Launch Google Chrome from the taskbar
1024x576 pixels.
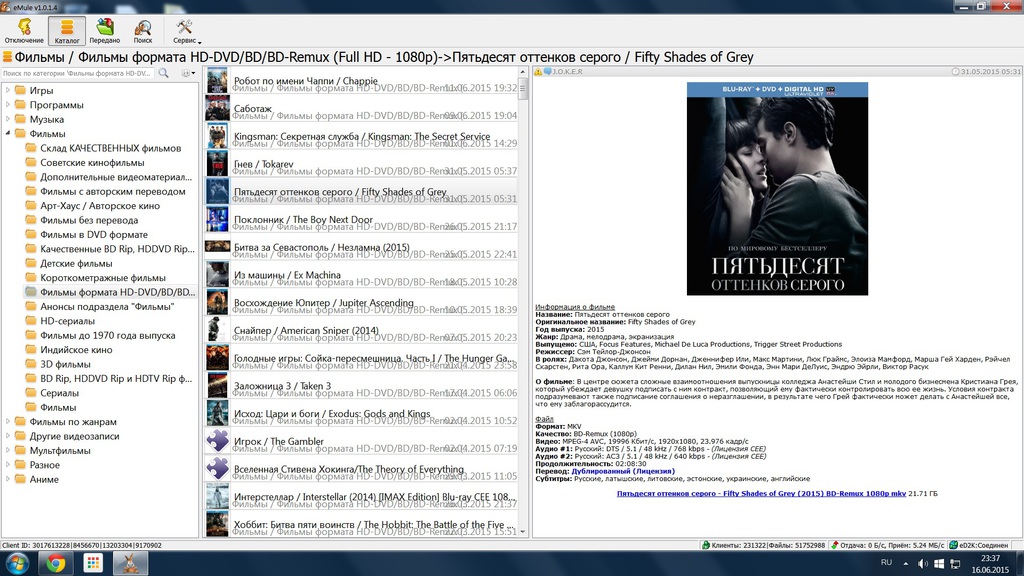(x=56, y=564)
